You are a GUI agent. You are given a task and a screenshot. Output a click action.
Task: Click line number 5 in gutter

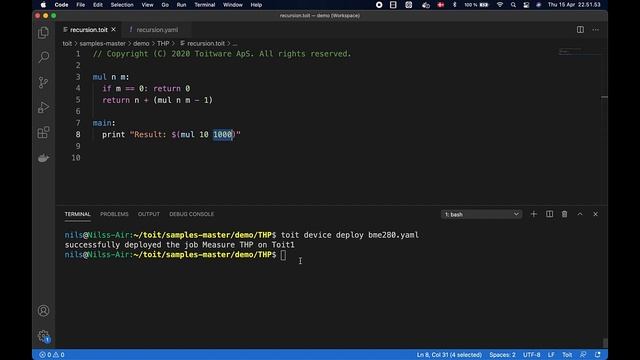pyautogui.click(x=78, y=100)
